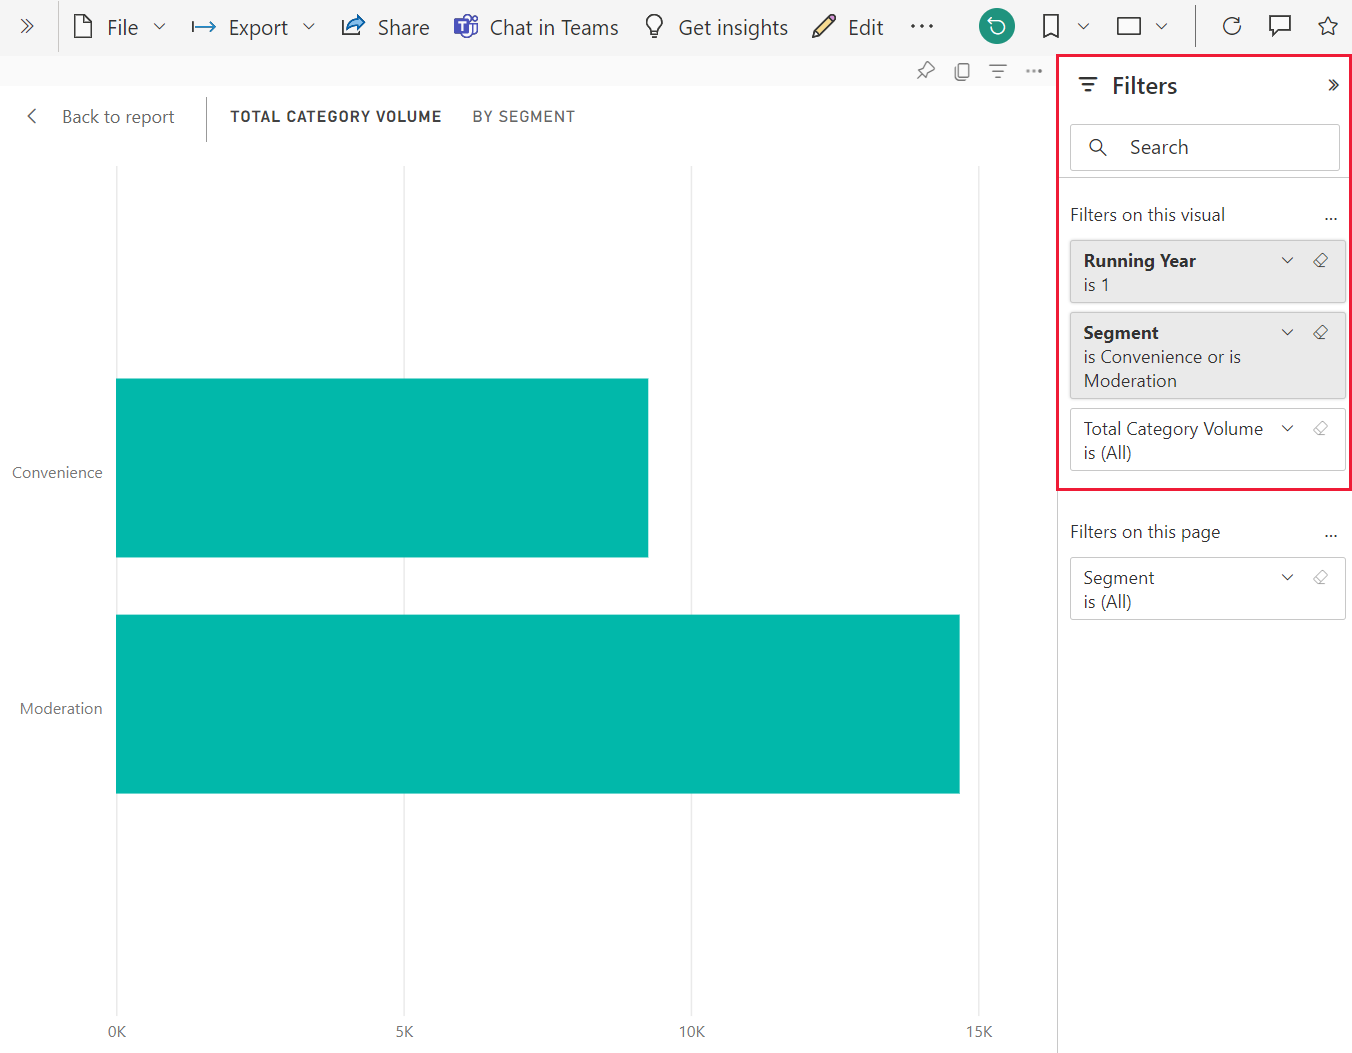Open the filters icon on the visual header
Screen dimensions: 1352x1053
[998, 70]
